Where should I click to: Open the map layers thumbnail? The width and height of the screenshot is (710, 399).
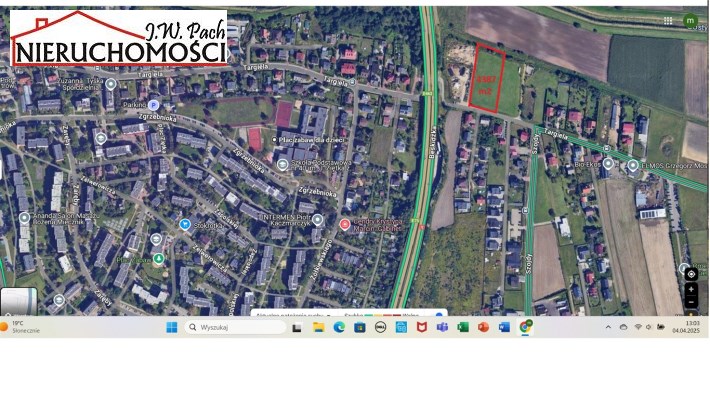(x=19, y=301)
